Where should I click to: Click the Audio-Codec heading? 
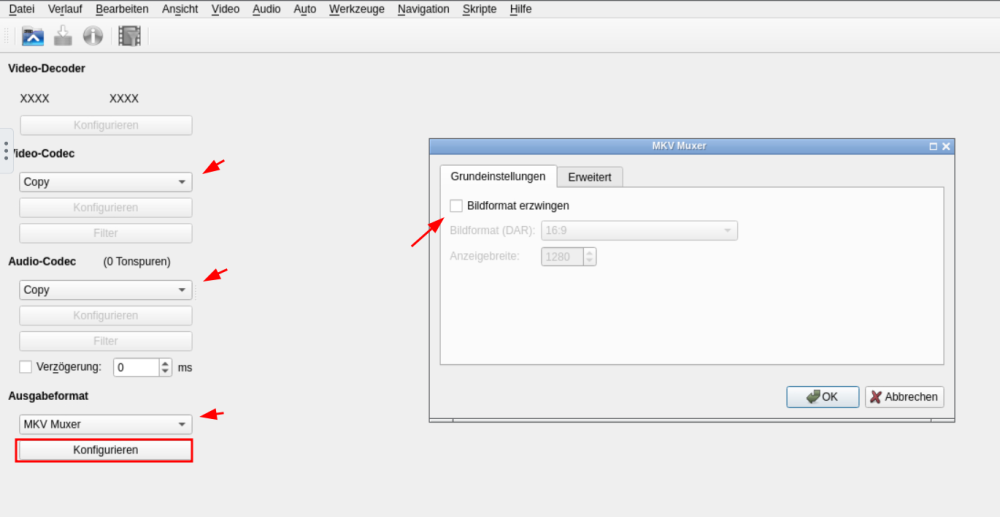click(x=42, y=261)
